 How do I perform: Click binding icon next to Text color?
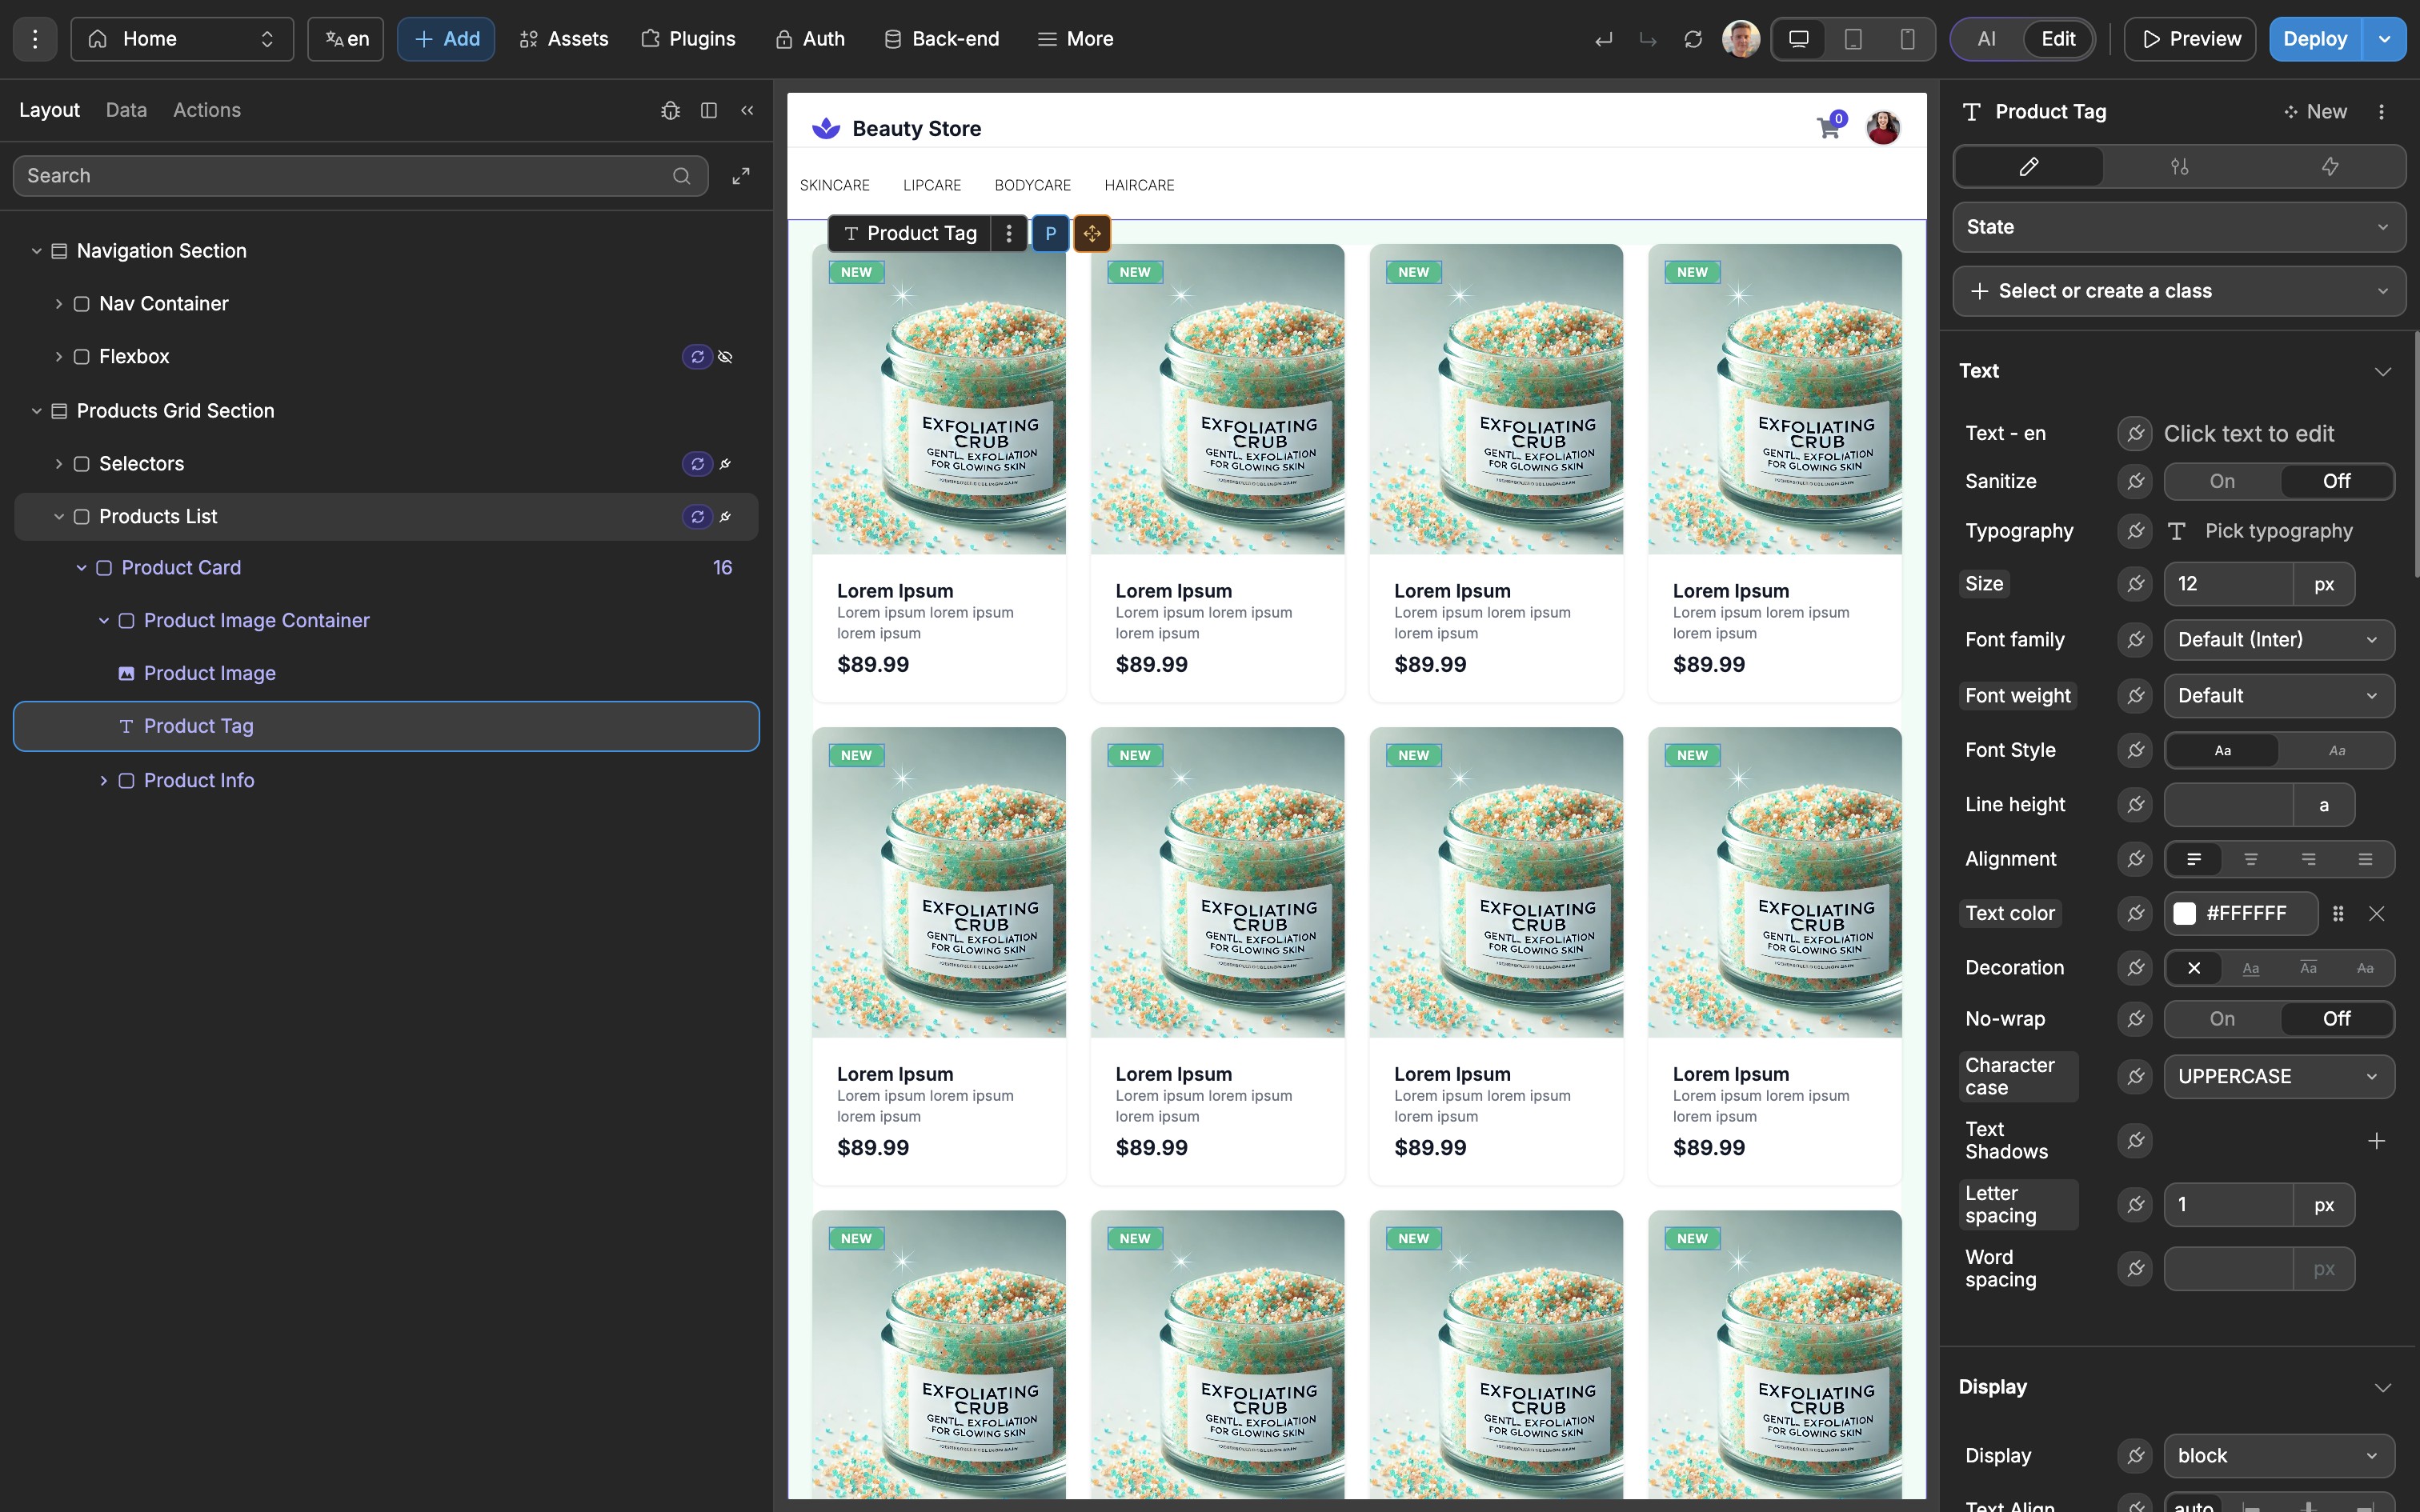click(2135, 913)
